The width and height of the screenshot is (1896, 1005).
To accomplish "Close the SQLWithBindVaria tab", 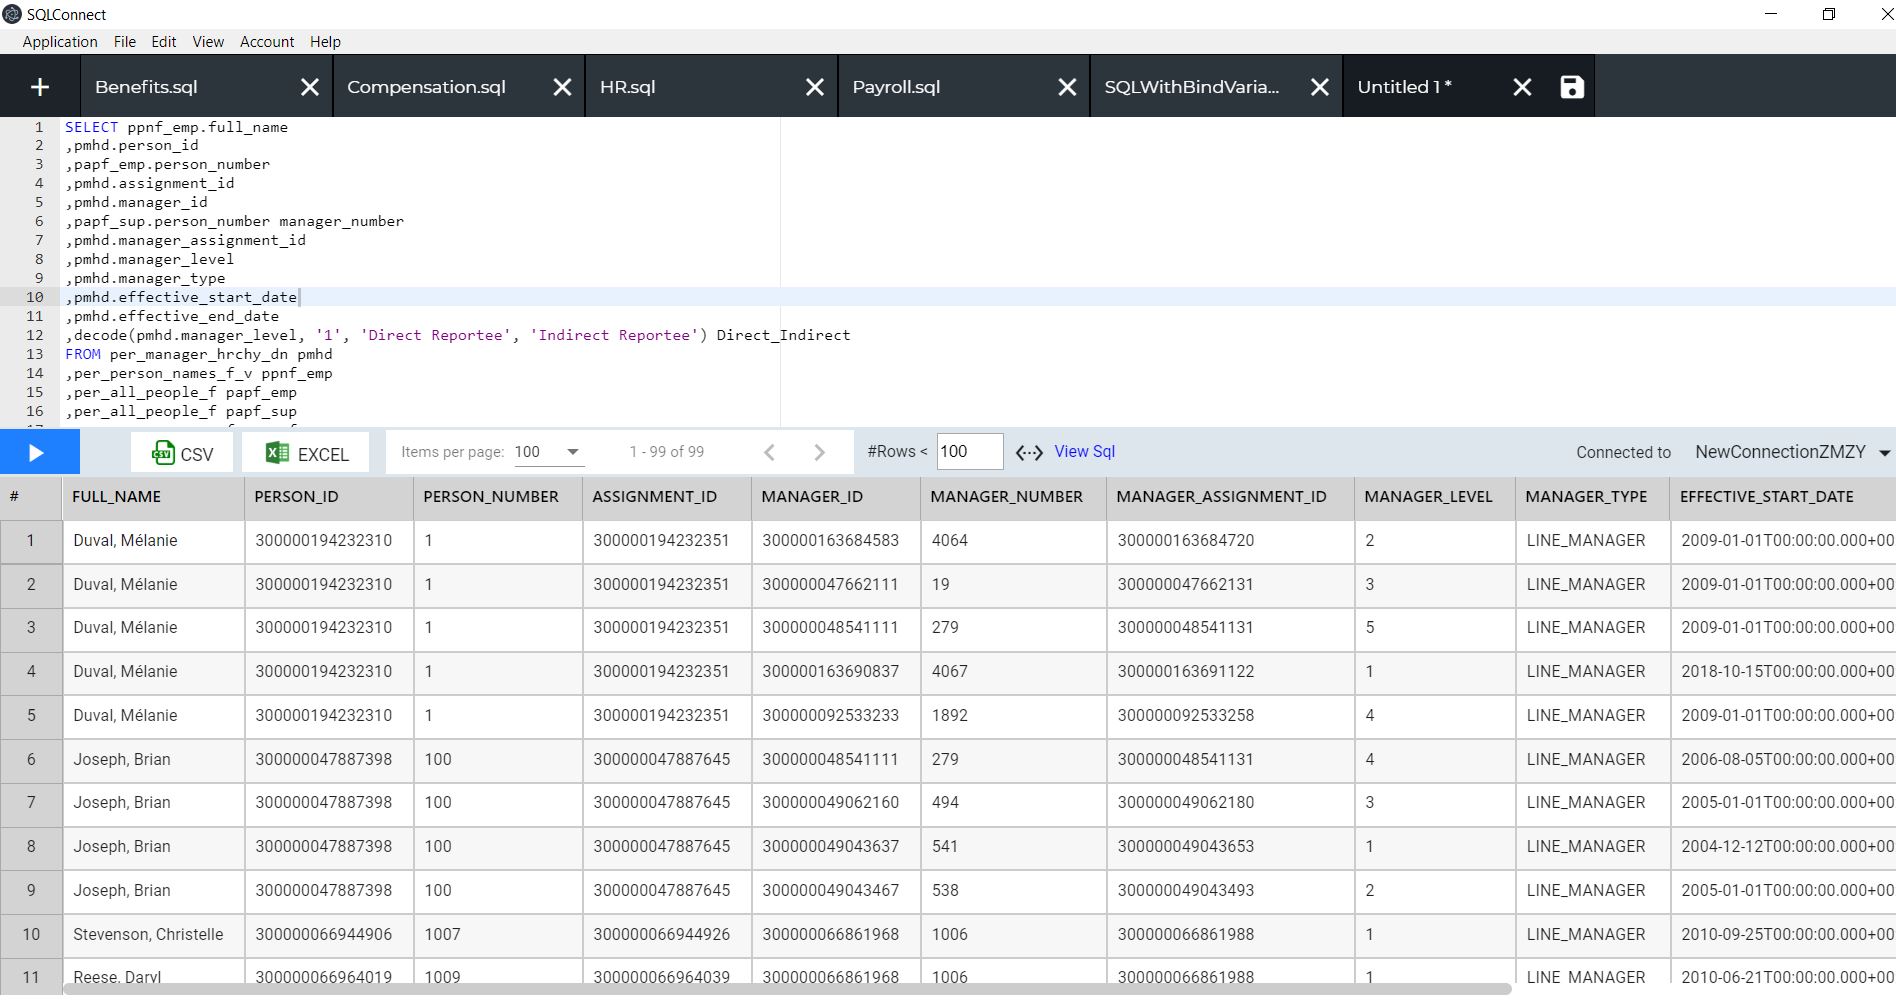I will click(x=1319, y=86).
